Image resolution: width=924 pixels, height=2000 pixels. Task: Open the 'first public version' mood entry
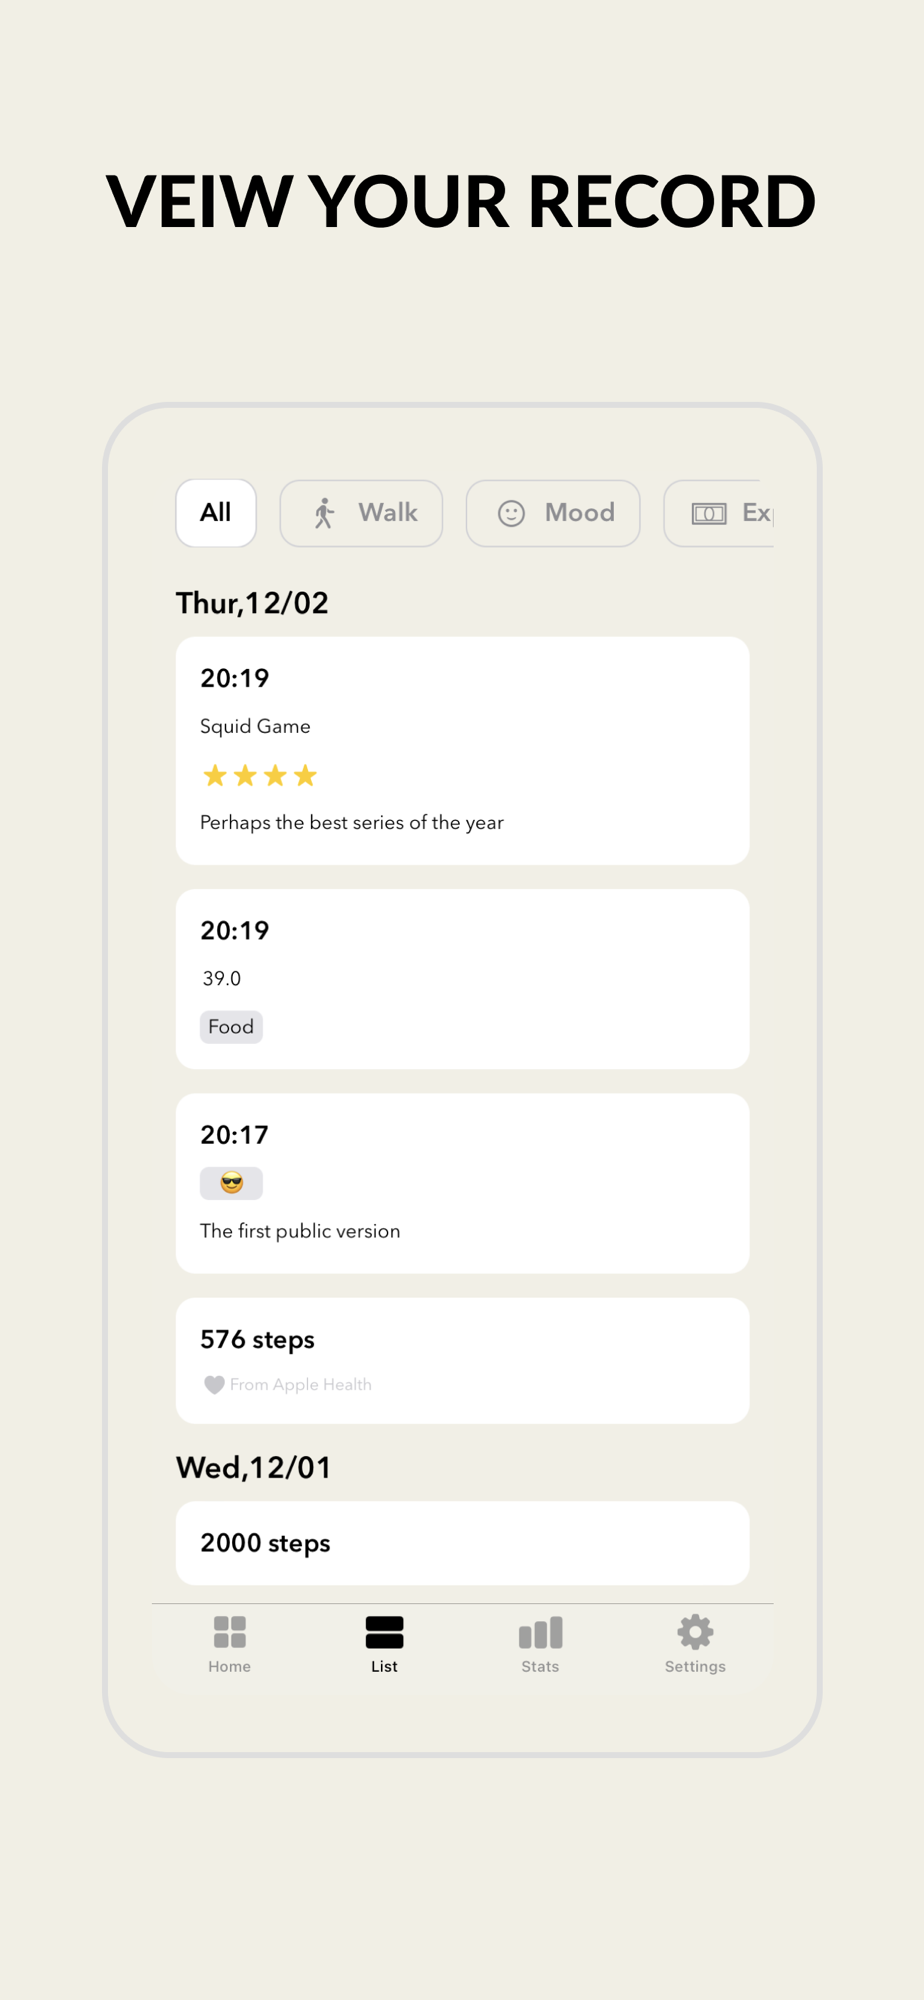pos(462,1183)
